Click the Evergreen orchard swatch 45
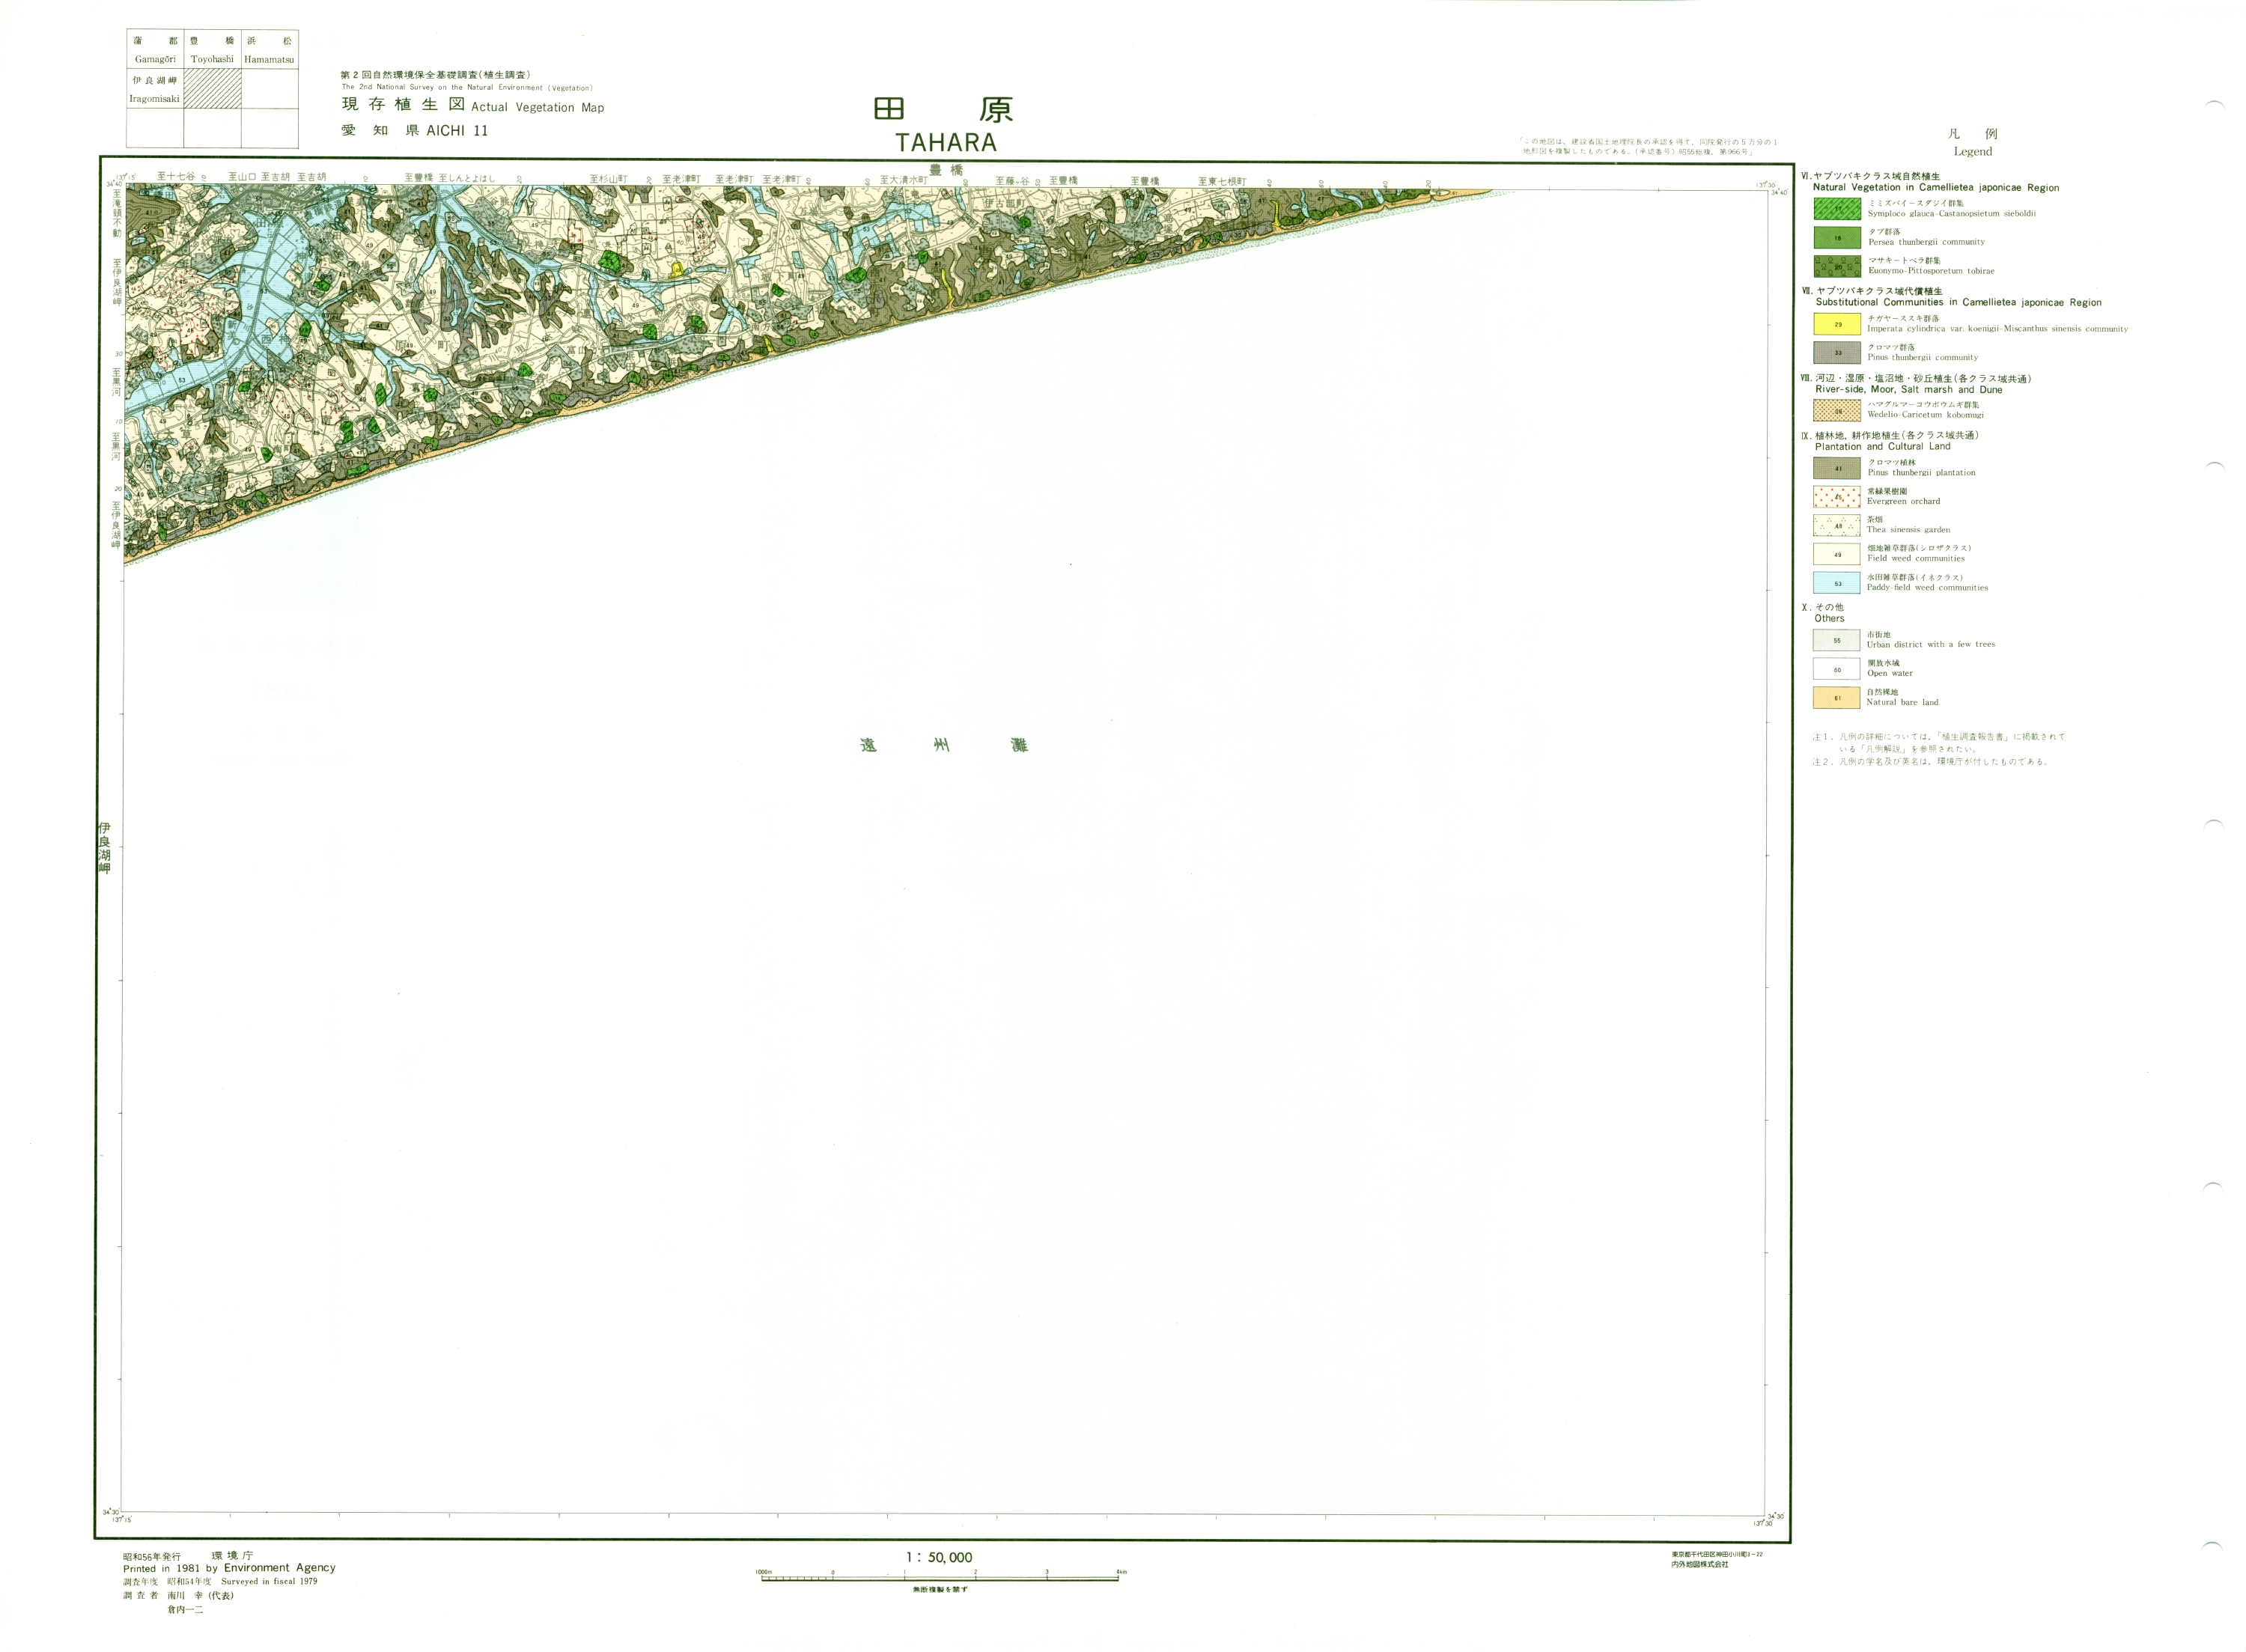Screen dimensions: 2246x1652 (1837, 497)
